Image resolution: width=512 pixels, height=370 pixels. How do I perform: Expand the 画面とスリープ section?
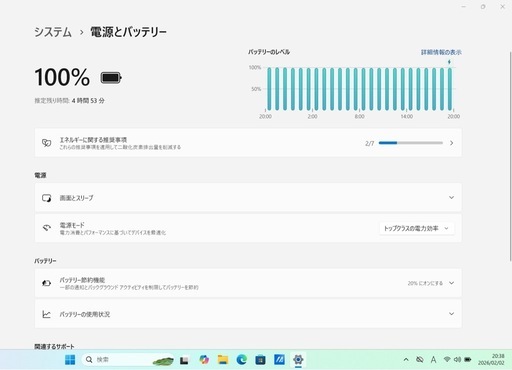pyautogui.click(x=248, y=198)
